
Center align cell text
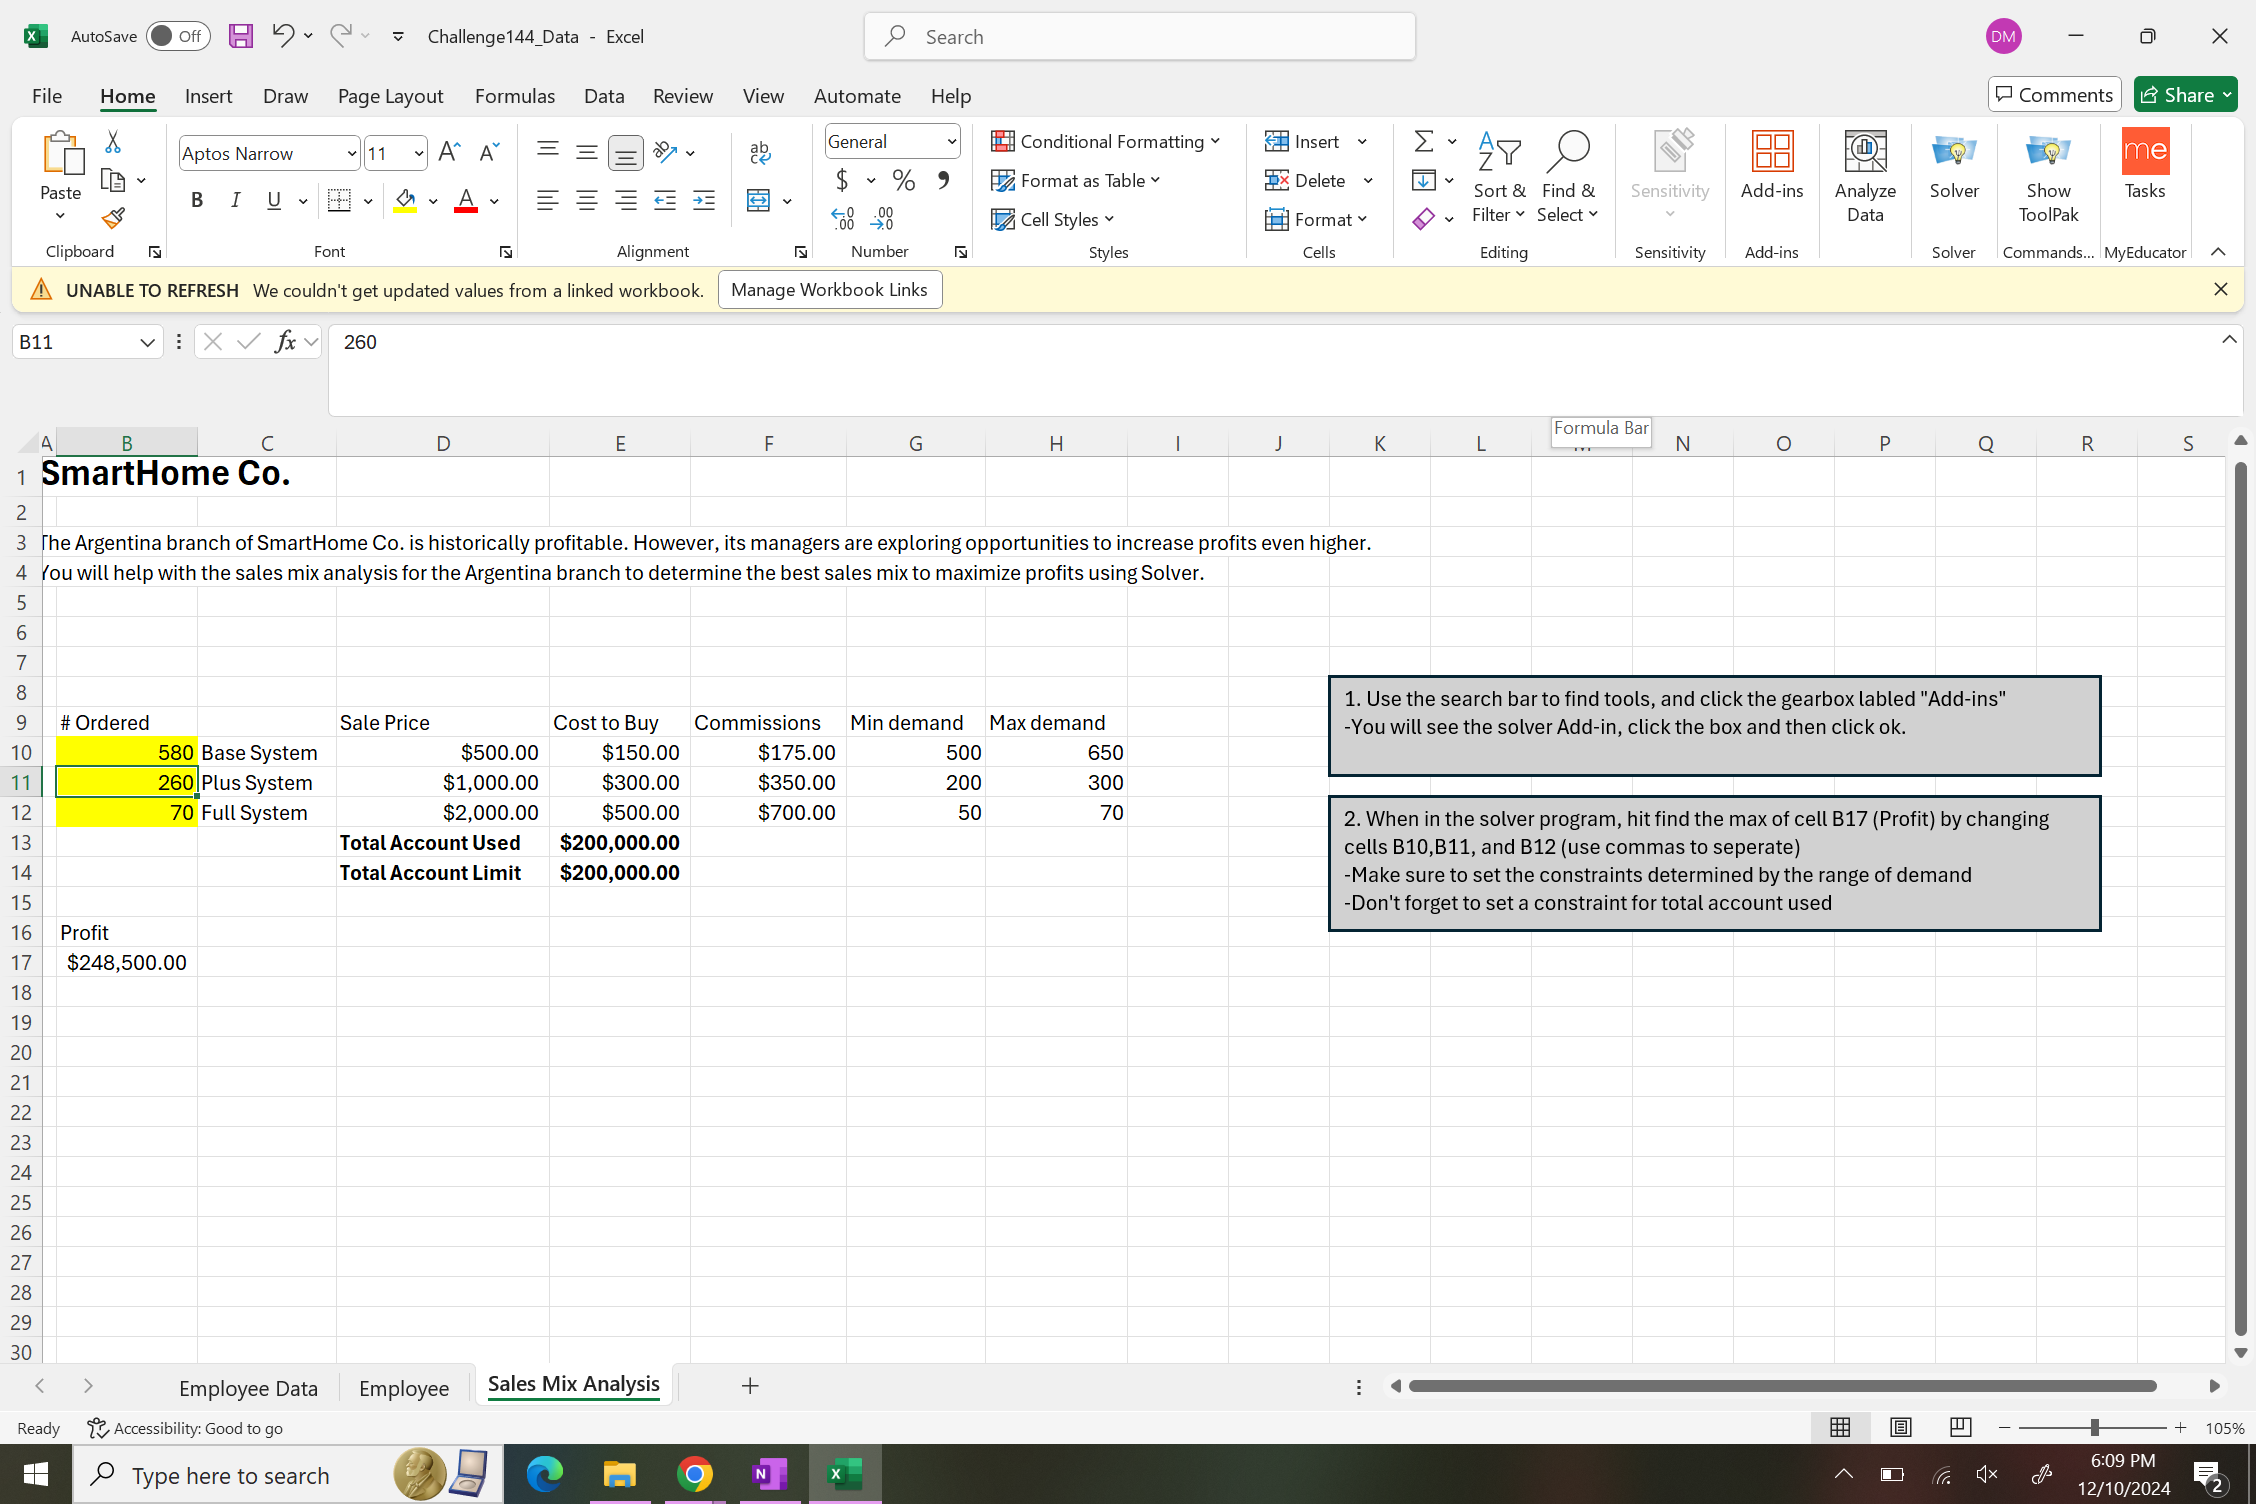[x=587, y=201]
